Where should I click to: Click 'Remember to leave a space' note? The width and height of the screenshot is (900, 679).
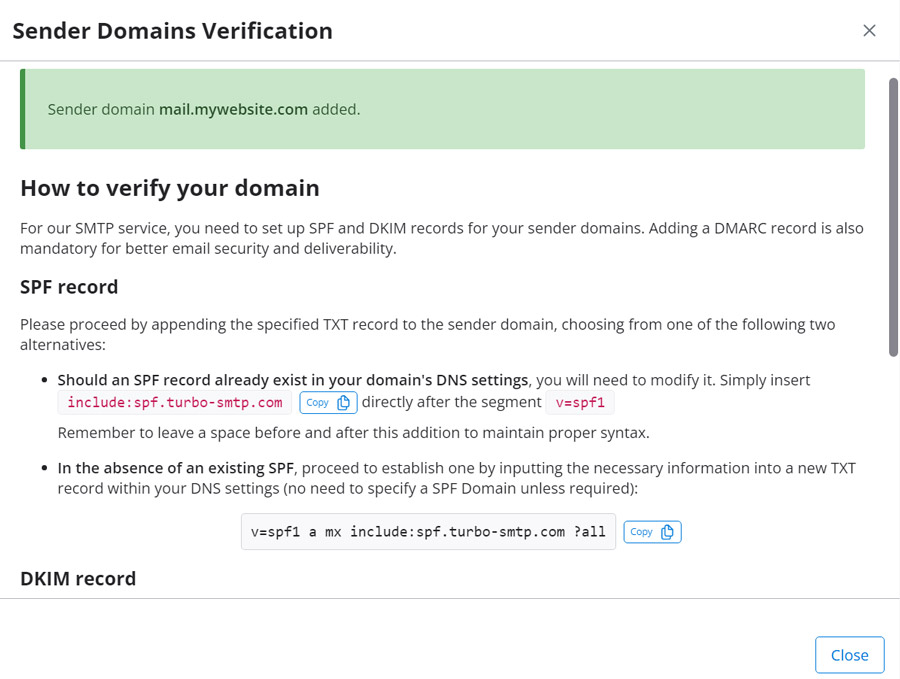354,433
